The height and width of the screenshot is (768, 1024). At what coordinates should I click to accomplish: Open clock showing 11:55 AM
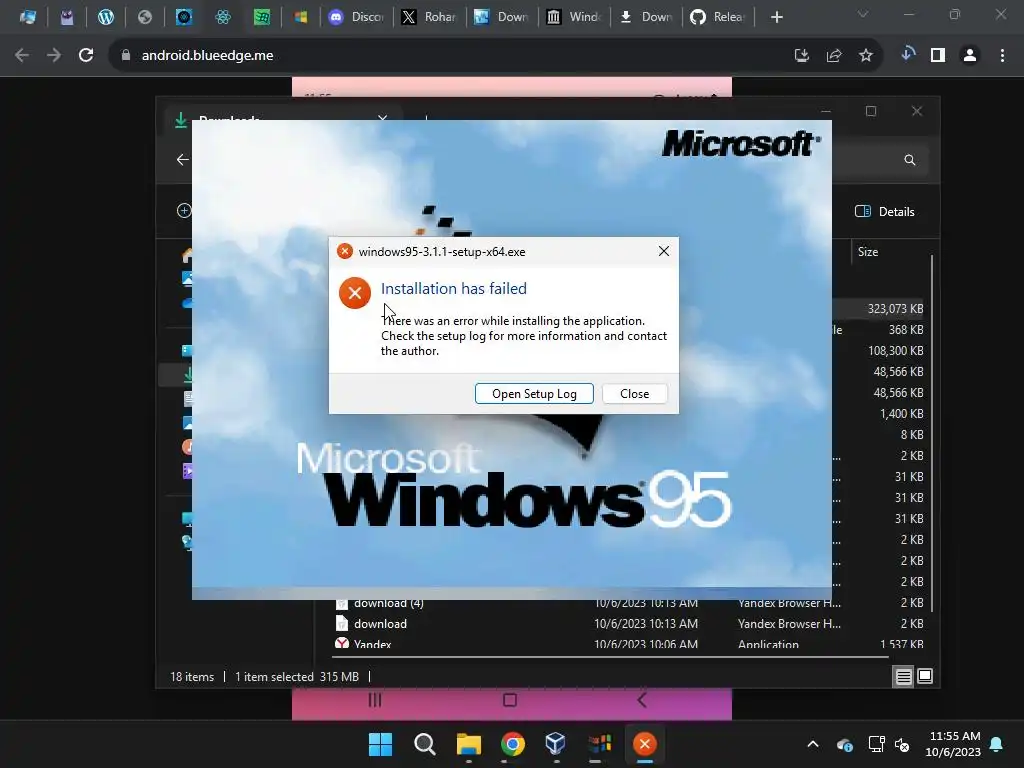953,744
